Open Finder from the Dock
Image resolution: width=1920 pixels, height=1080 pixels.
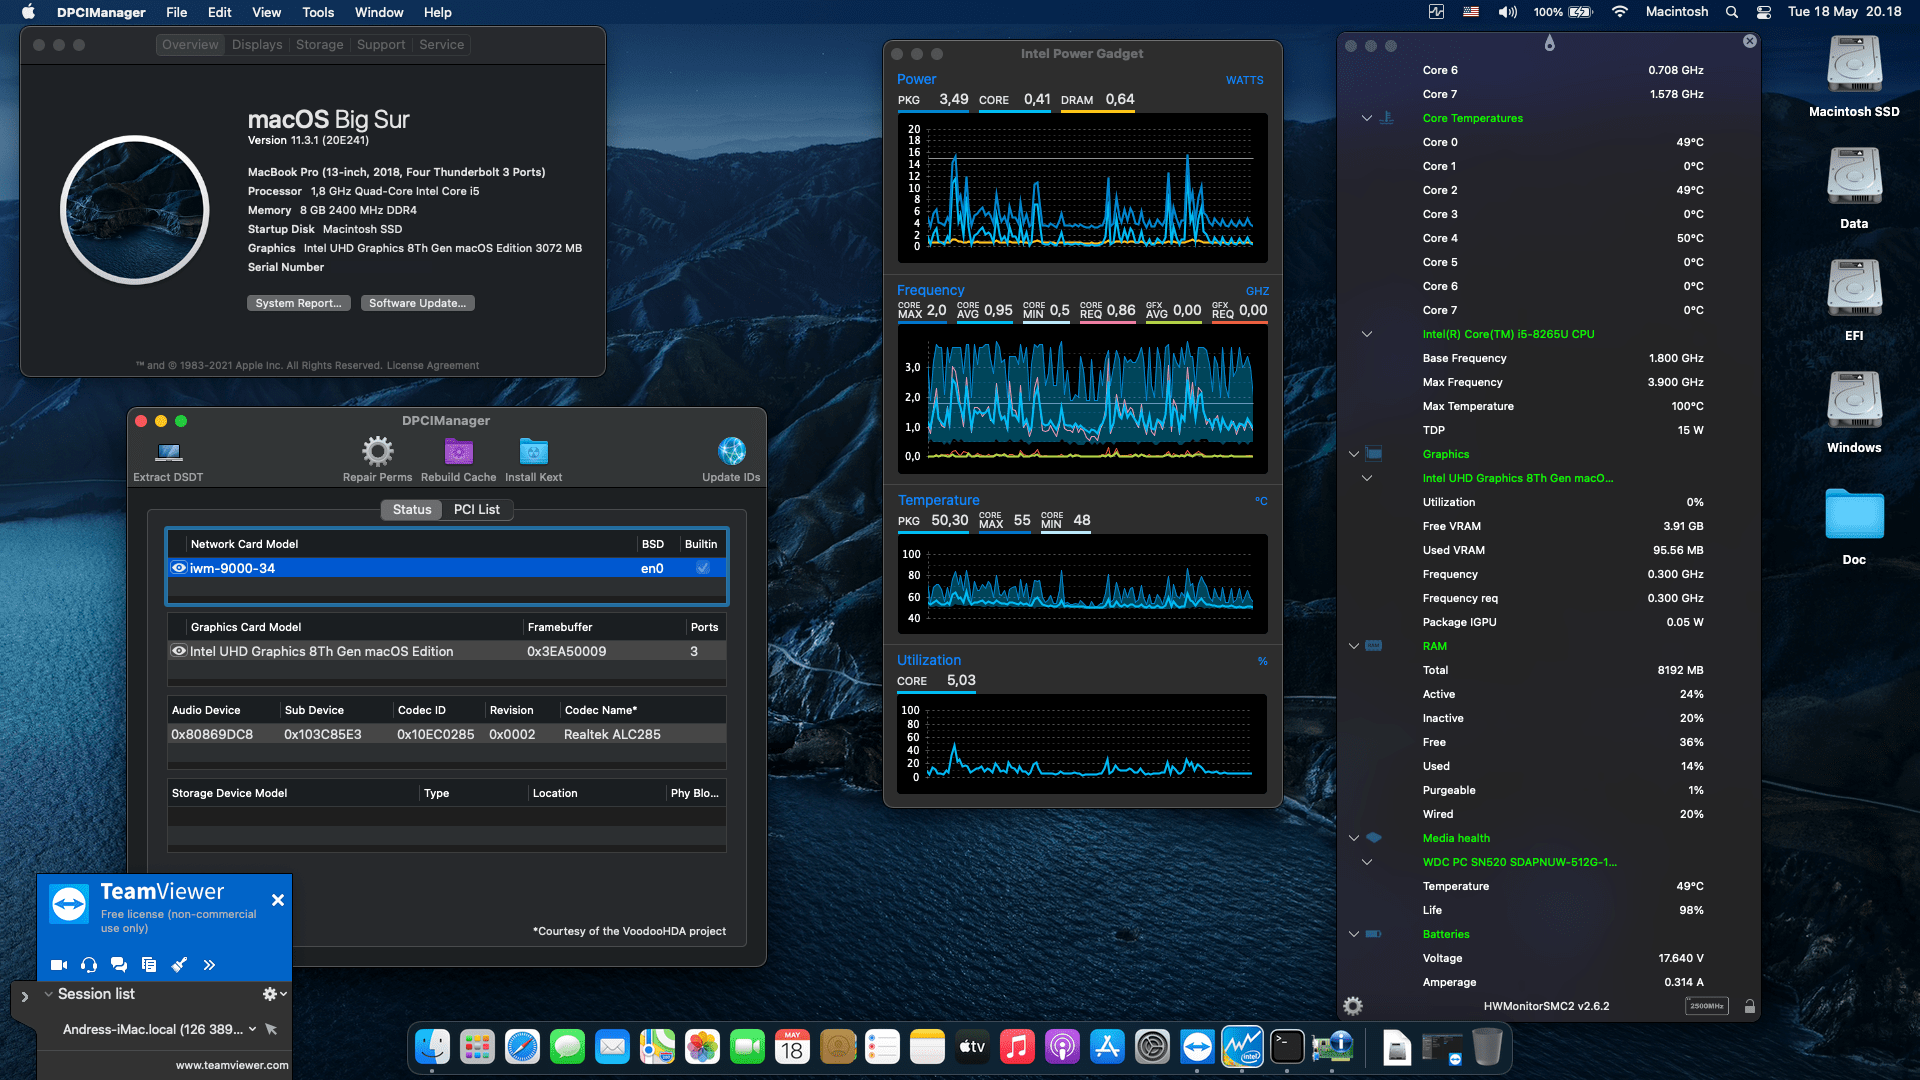432,1047
